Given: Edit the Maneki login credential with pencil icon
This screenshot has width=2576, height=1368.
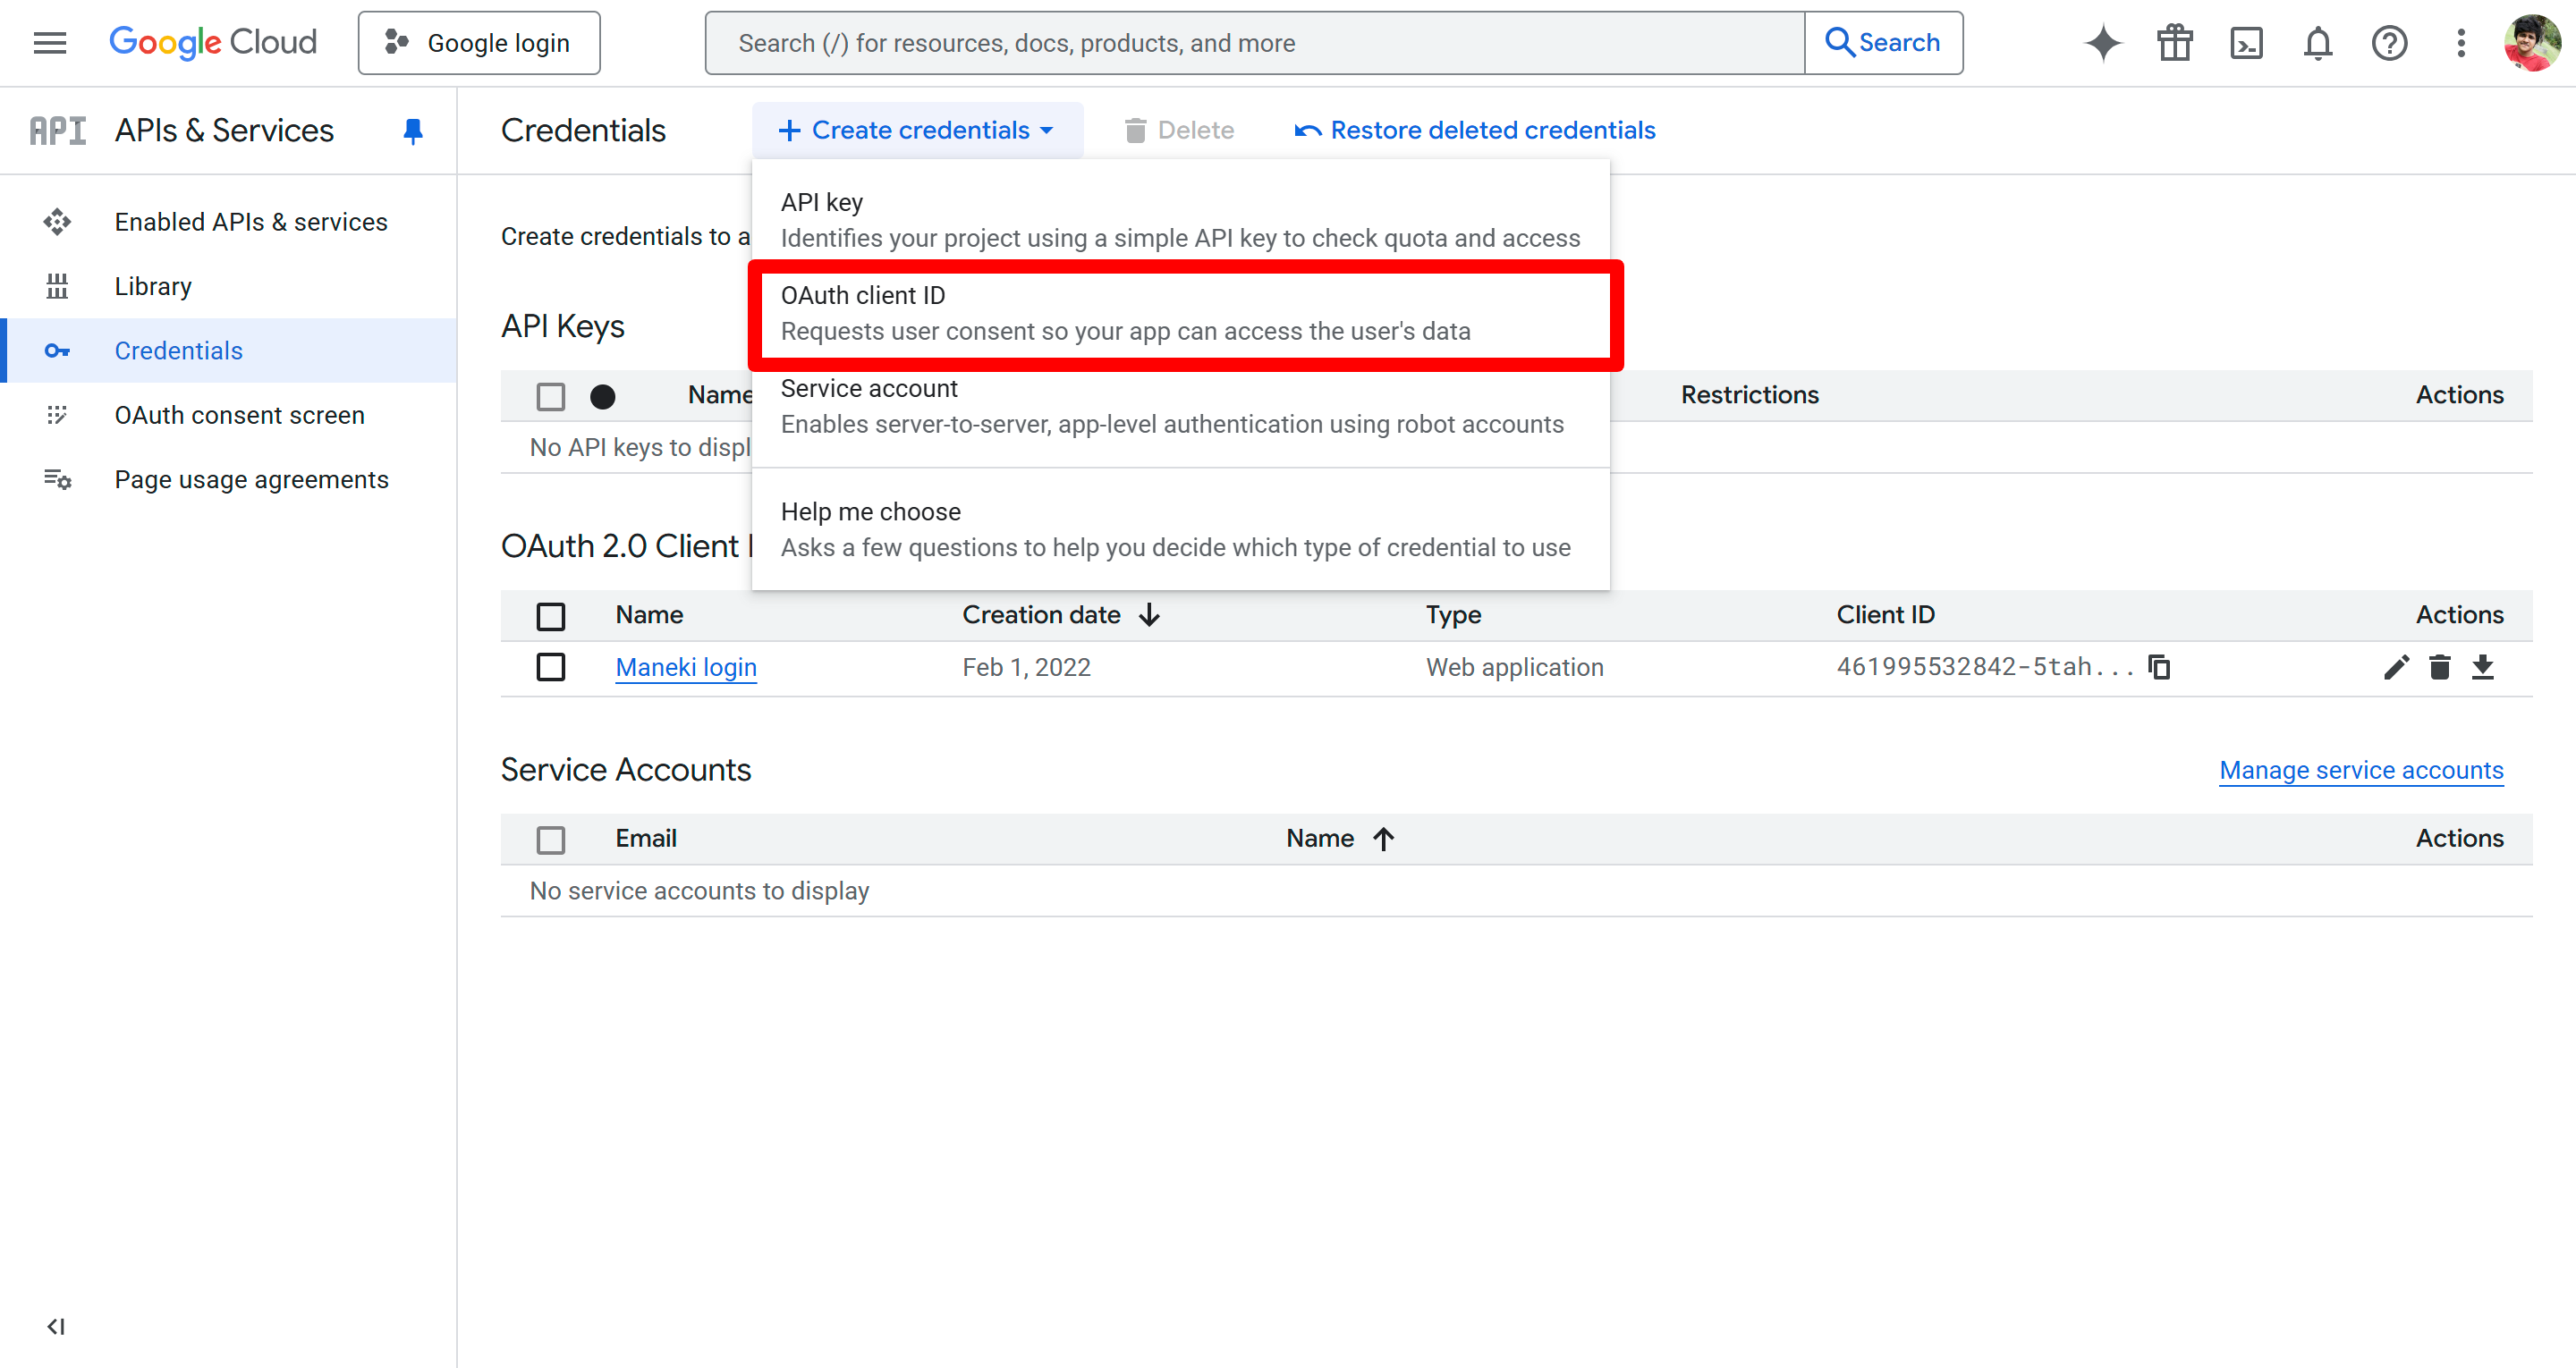Looking at the screenshot, I should [x=2396, y=666].
